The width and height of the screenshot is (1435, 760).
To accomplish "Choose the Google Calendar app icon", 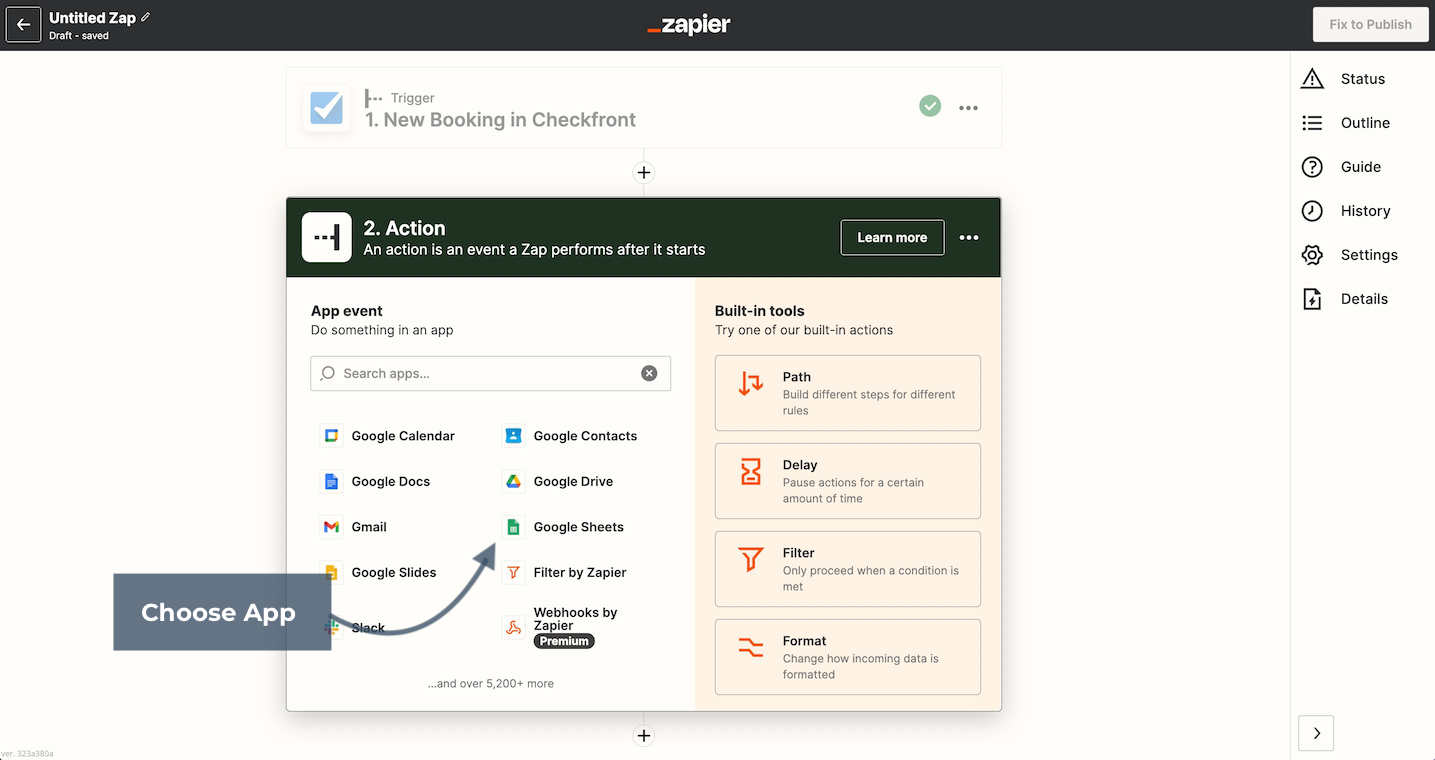I will point(330,436).
